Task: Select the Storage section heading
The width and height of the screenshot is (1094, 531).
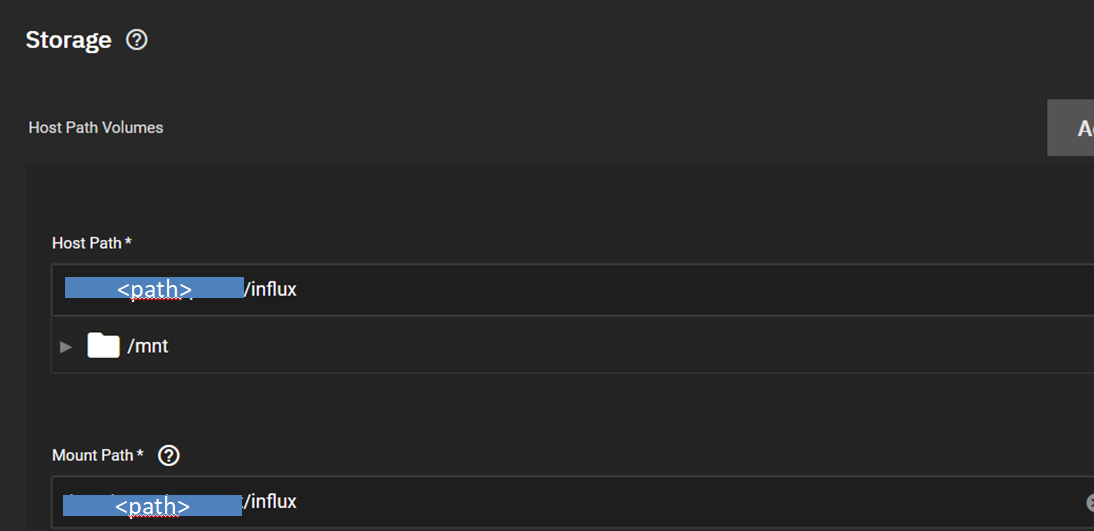Action: click(x=68, y=40)
